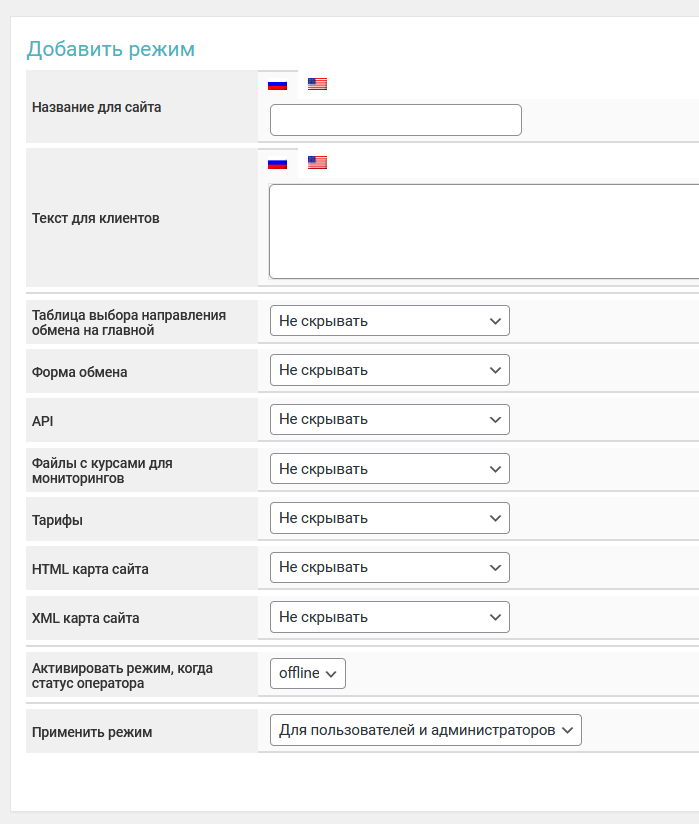699x824 pixels.
Task: Switch client text to US flag tab
Action: pyautogui.click(x=317, y=163)
